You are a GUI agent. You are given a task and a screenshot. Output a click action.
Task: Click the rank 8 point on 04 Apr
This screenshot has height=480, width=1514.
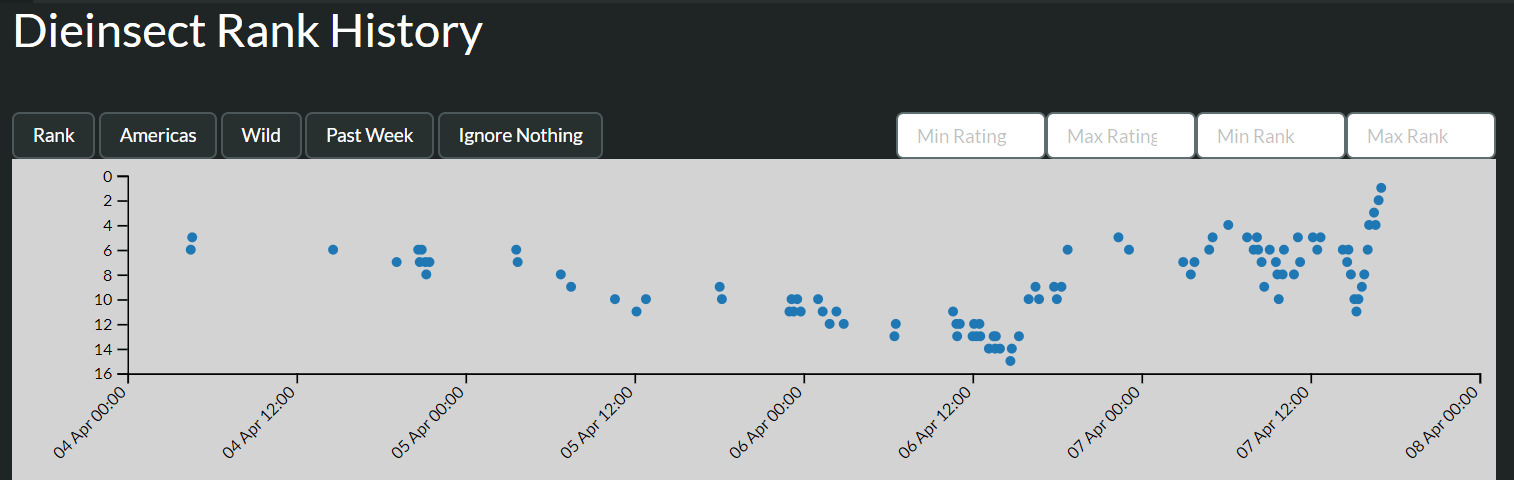[426, 273]
